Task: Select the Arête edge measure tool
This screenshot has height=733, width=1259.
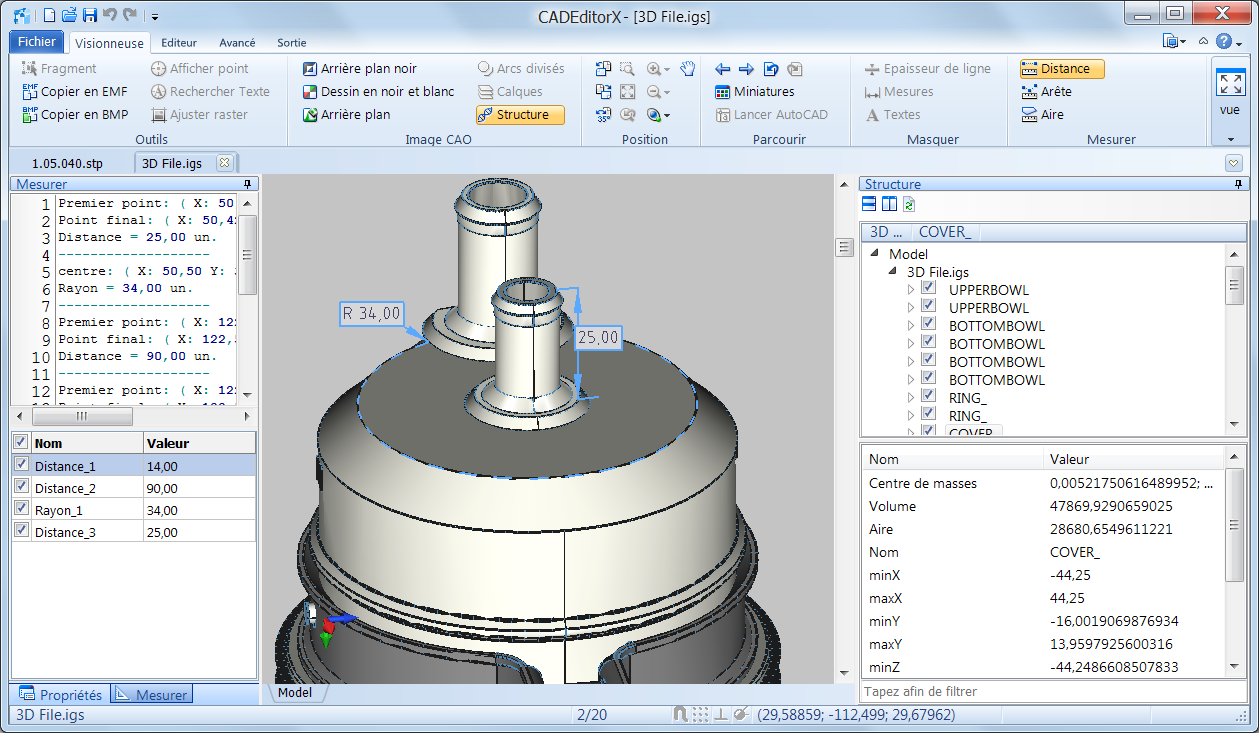Action: 1045,91
